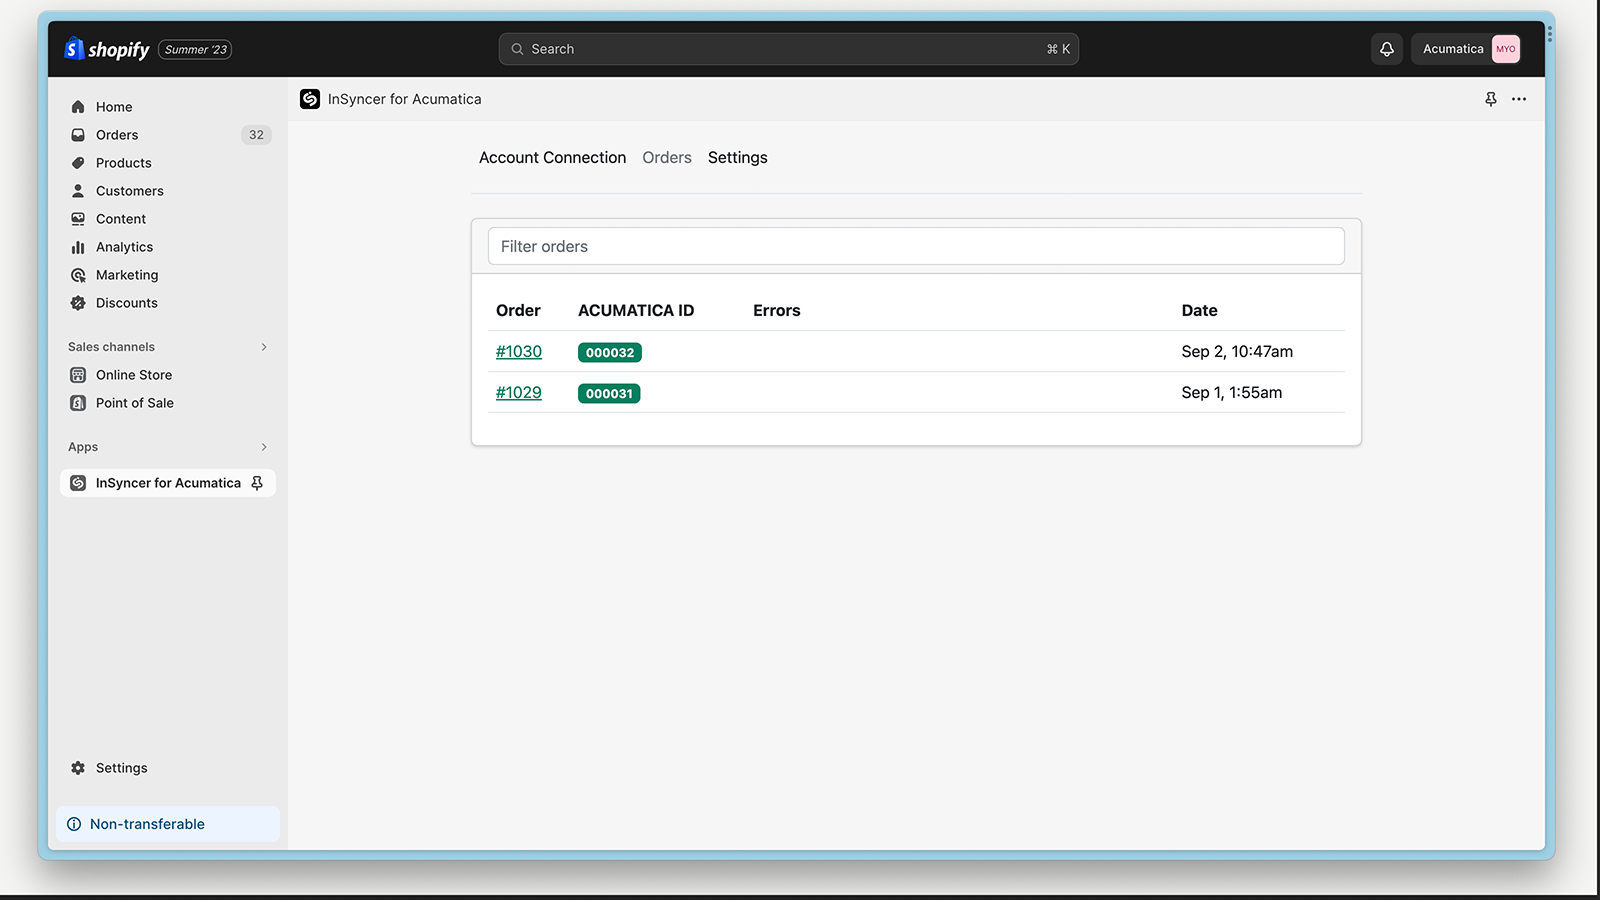This screenshot has height=900, width=1600.
Task: Open order #1030 link
Action: click(519, 352)
